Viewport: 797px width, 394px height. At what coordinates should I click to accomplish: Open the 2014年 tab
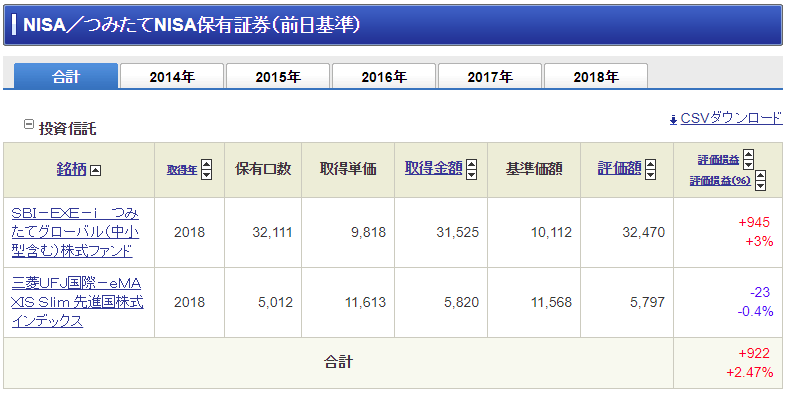[172, 76]
